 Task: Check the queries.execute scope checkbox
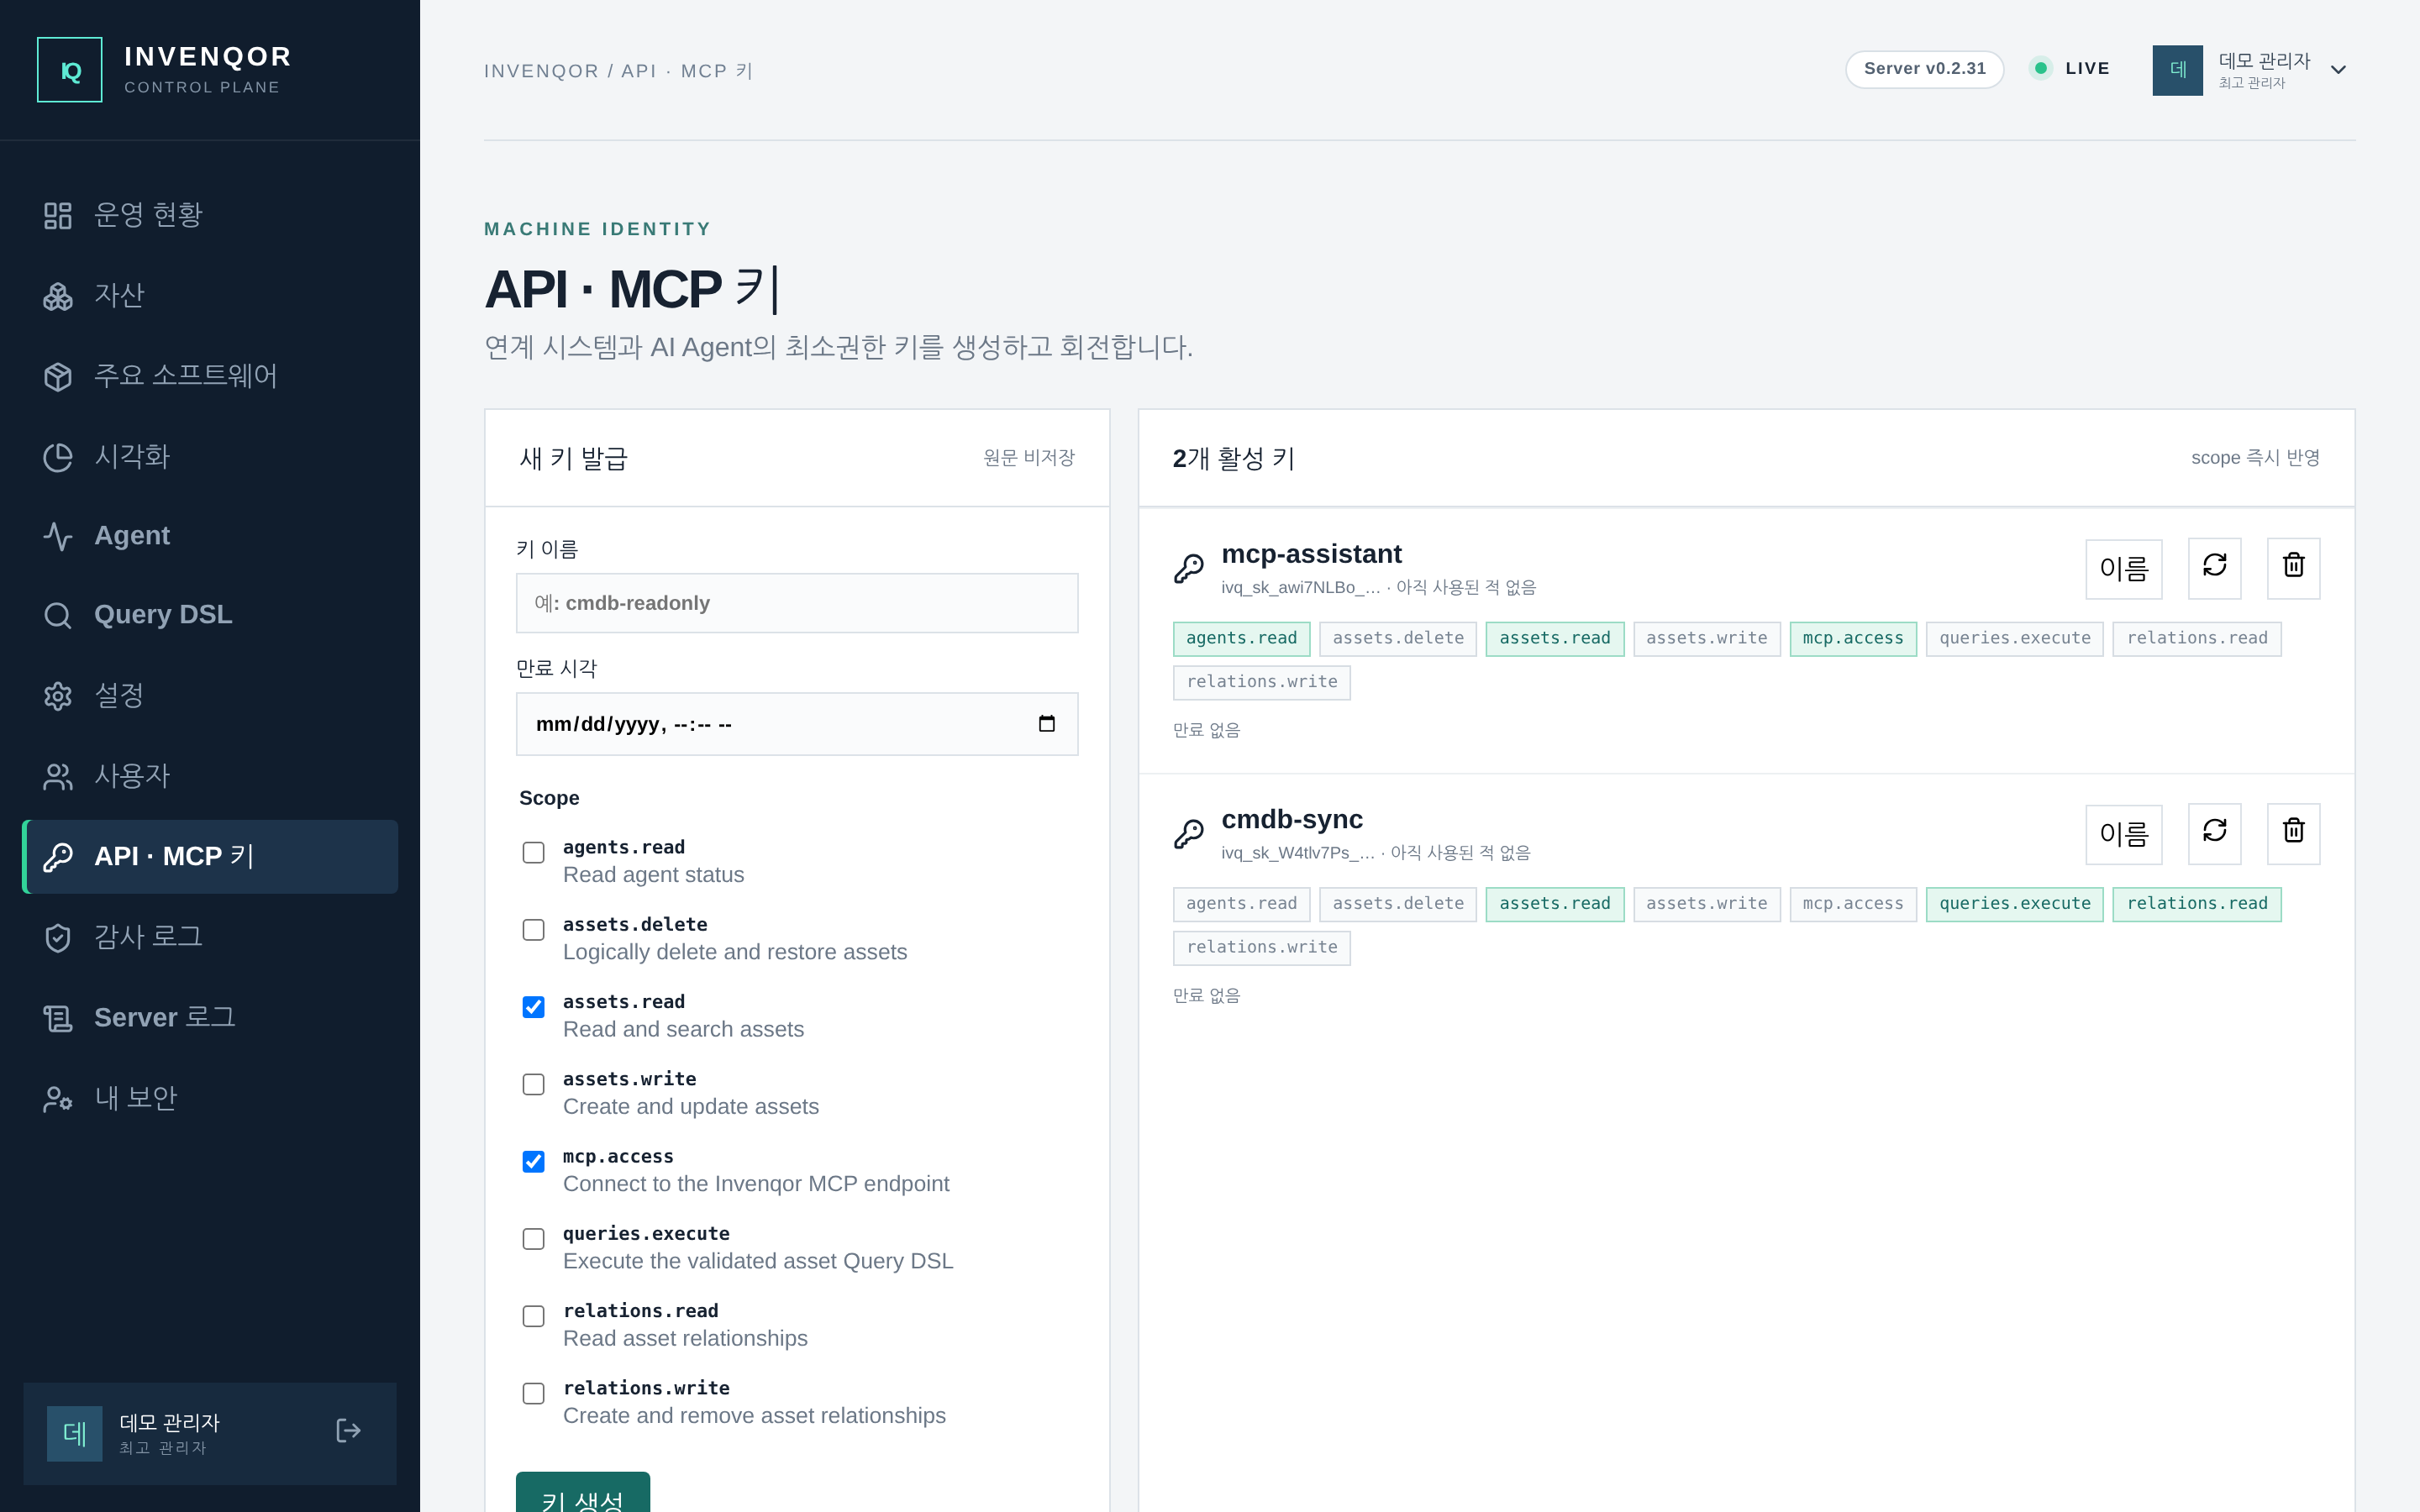[x=534, y=1239]
